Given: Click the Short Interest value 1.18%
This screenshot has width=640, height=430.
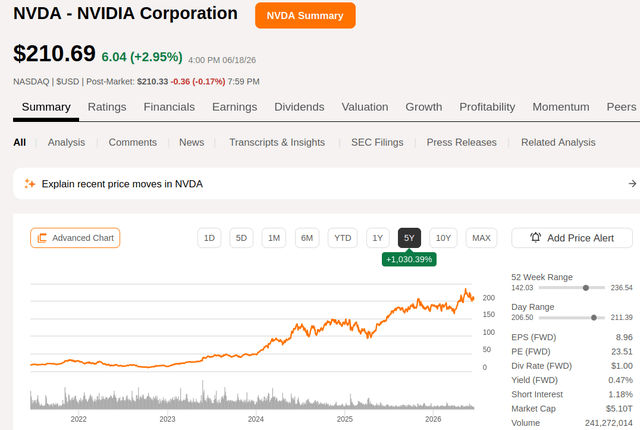Looking at the screenshot, I should [x=620, y=395].
